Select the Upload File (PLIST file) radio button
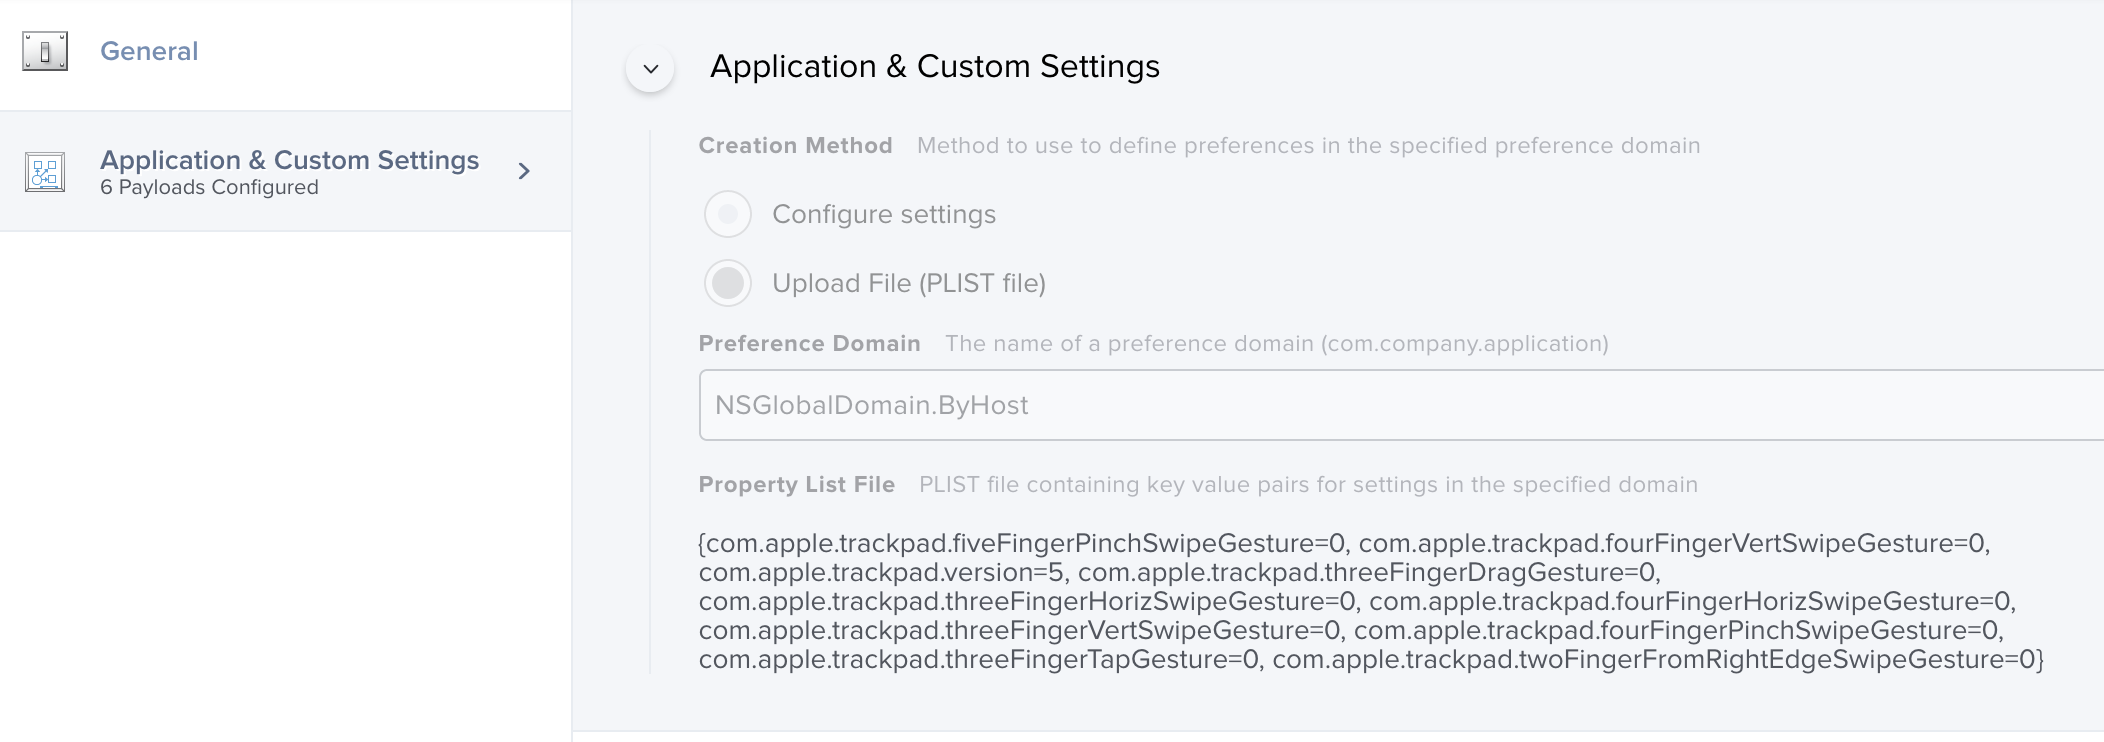This screenshot has height=742, width=2104. tap(728, 283)
